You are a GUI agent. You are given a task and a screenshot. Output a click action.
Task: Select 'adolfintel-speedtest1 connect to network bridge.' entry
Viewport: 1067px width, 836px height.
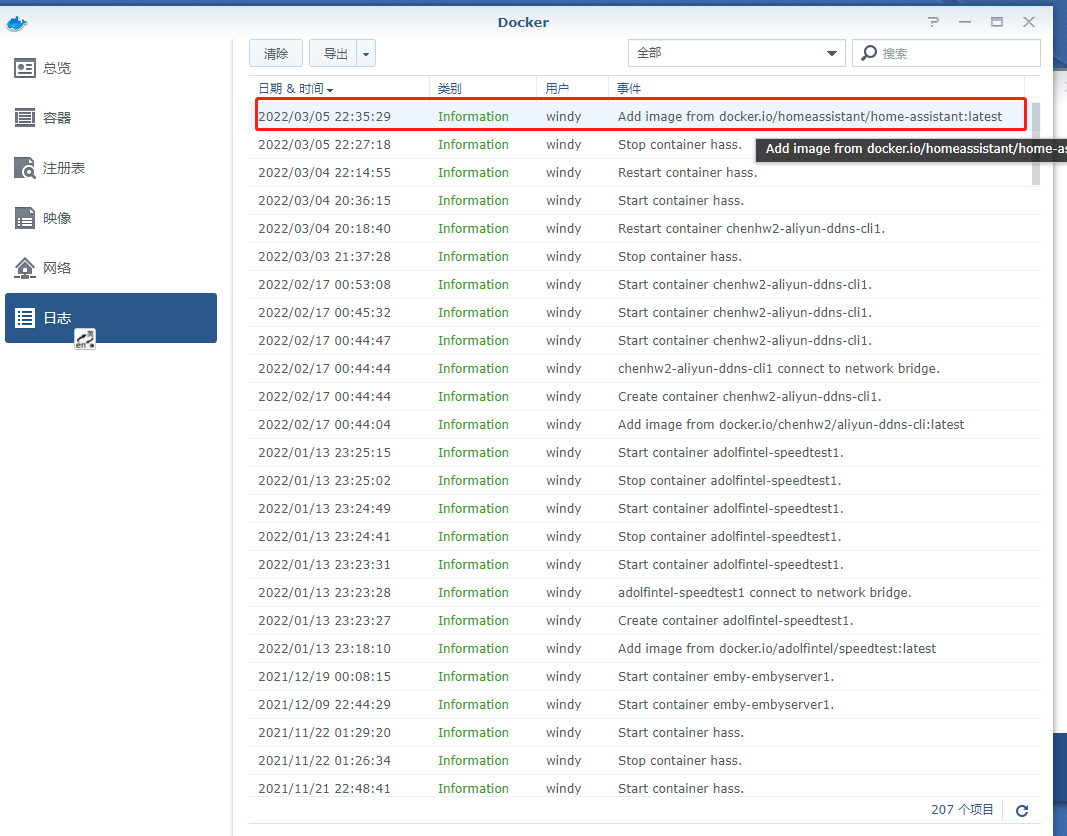click(644, 592)
